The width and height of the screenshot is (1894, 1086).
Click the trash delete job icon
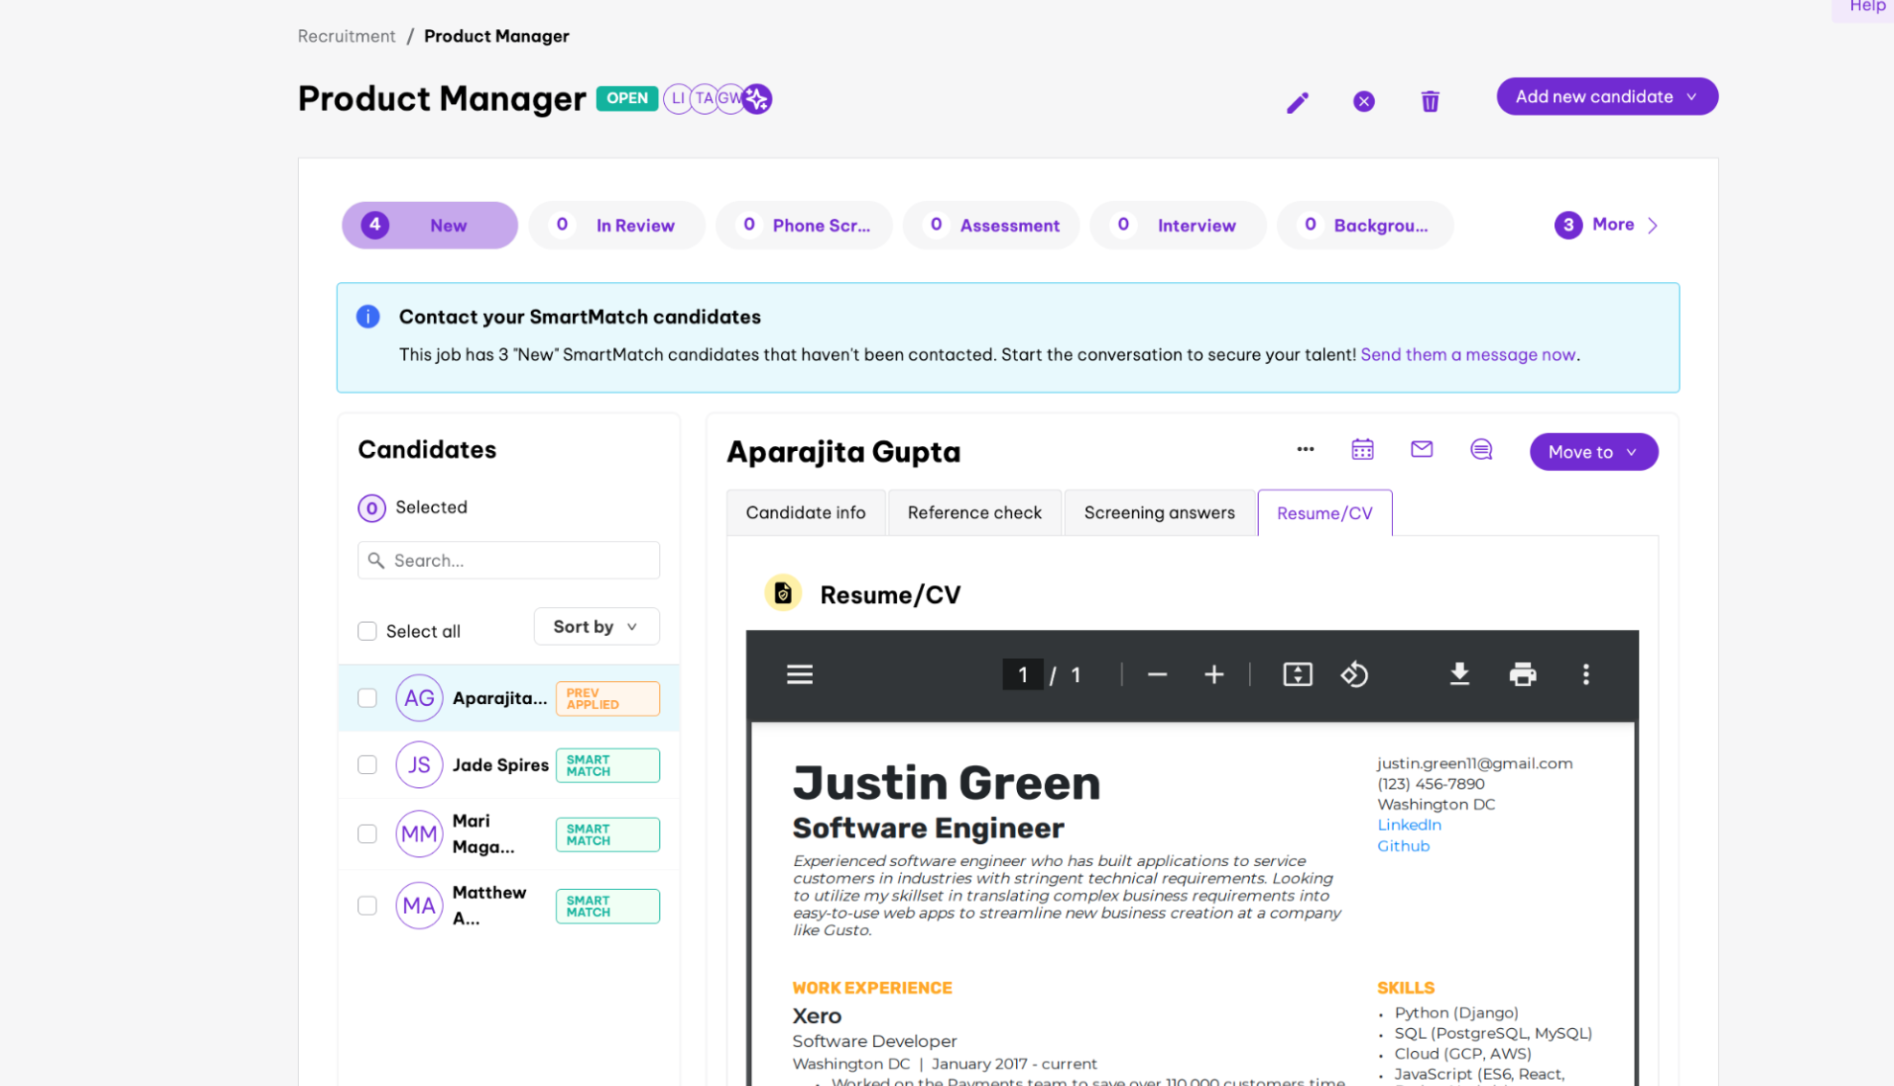pyautogui.click(x=1430, y=102)
